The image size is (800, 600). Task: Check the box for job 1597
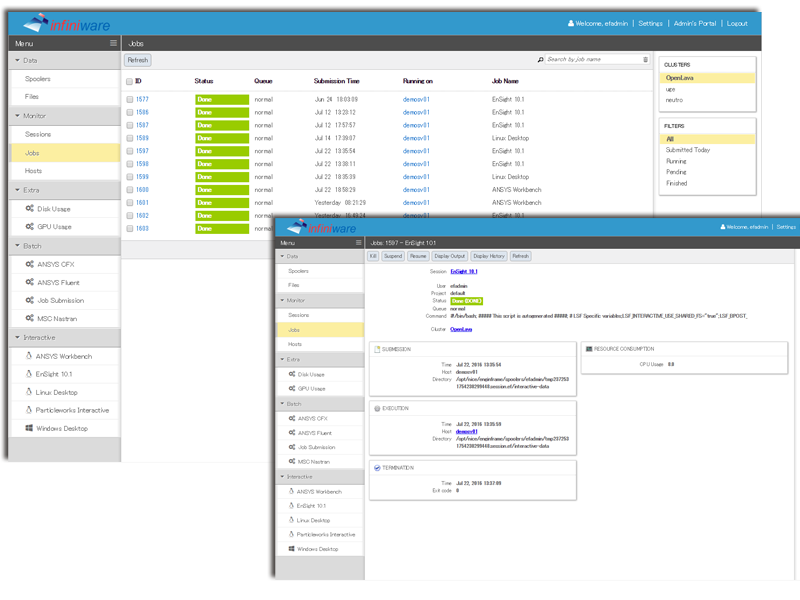point(130,151)
